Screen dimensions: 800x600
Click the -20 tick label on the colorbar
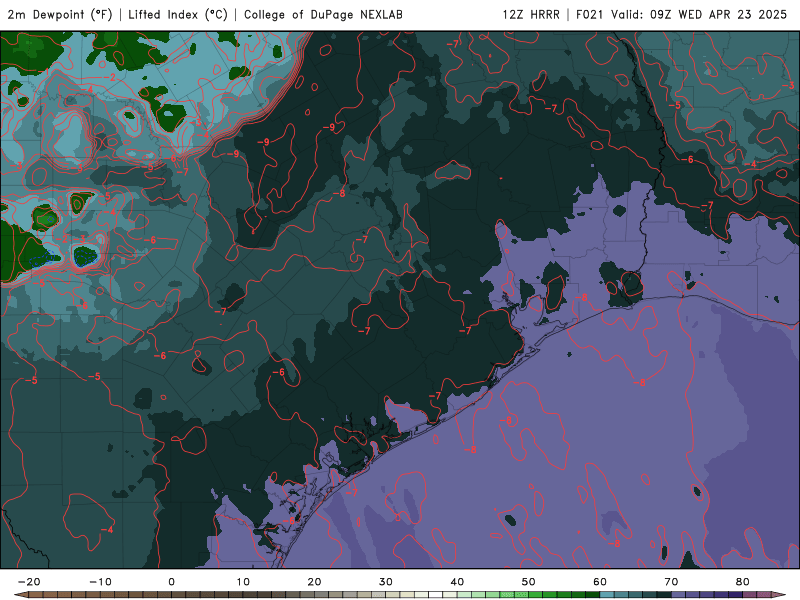point(29,582)
